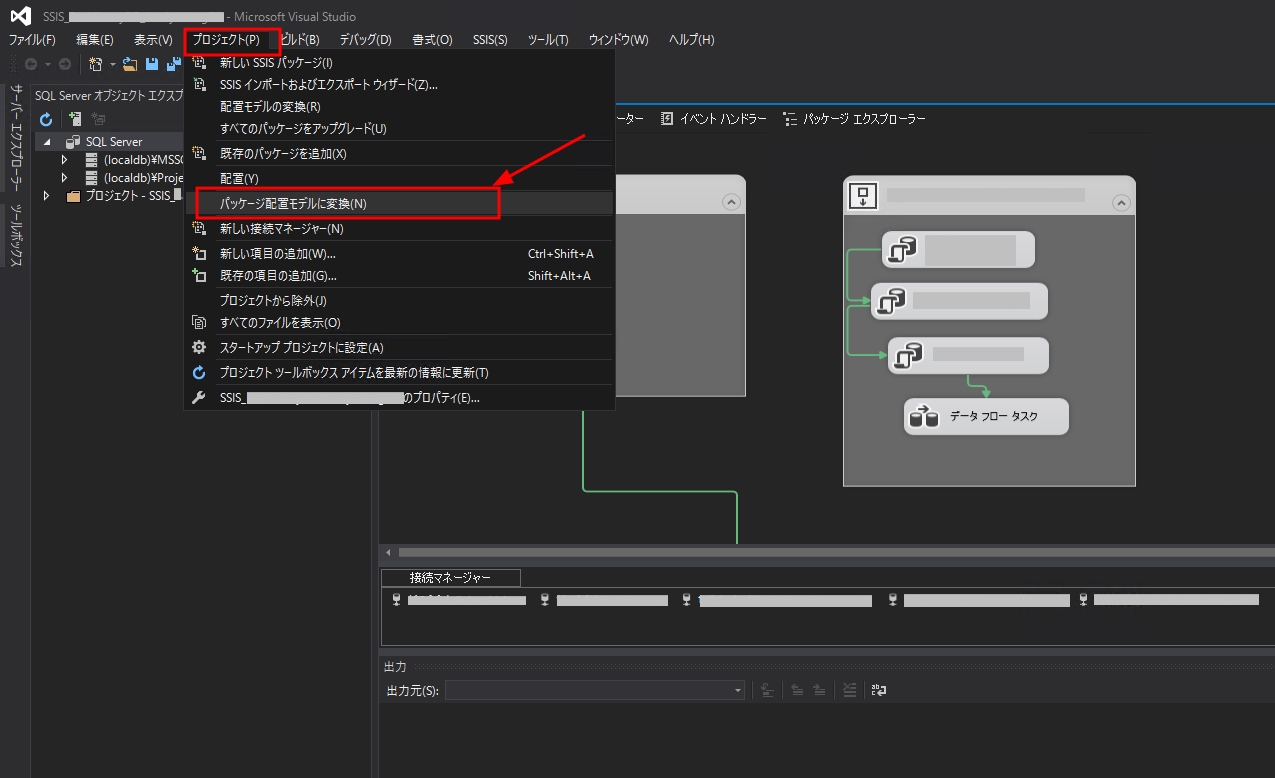The image size is (1275, 778).
Task: Choose すべてのパッケージをアップグレード(U)
Action: (399, 129)
